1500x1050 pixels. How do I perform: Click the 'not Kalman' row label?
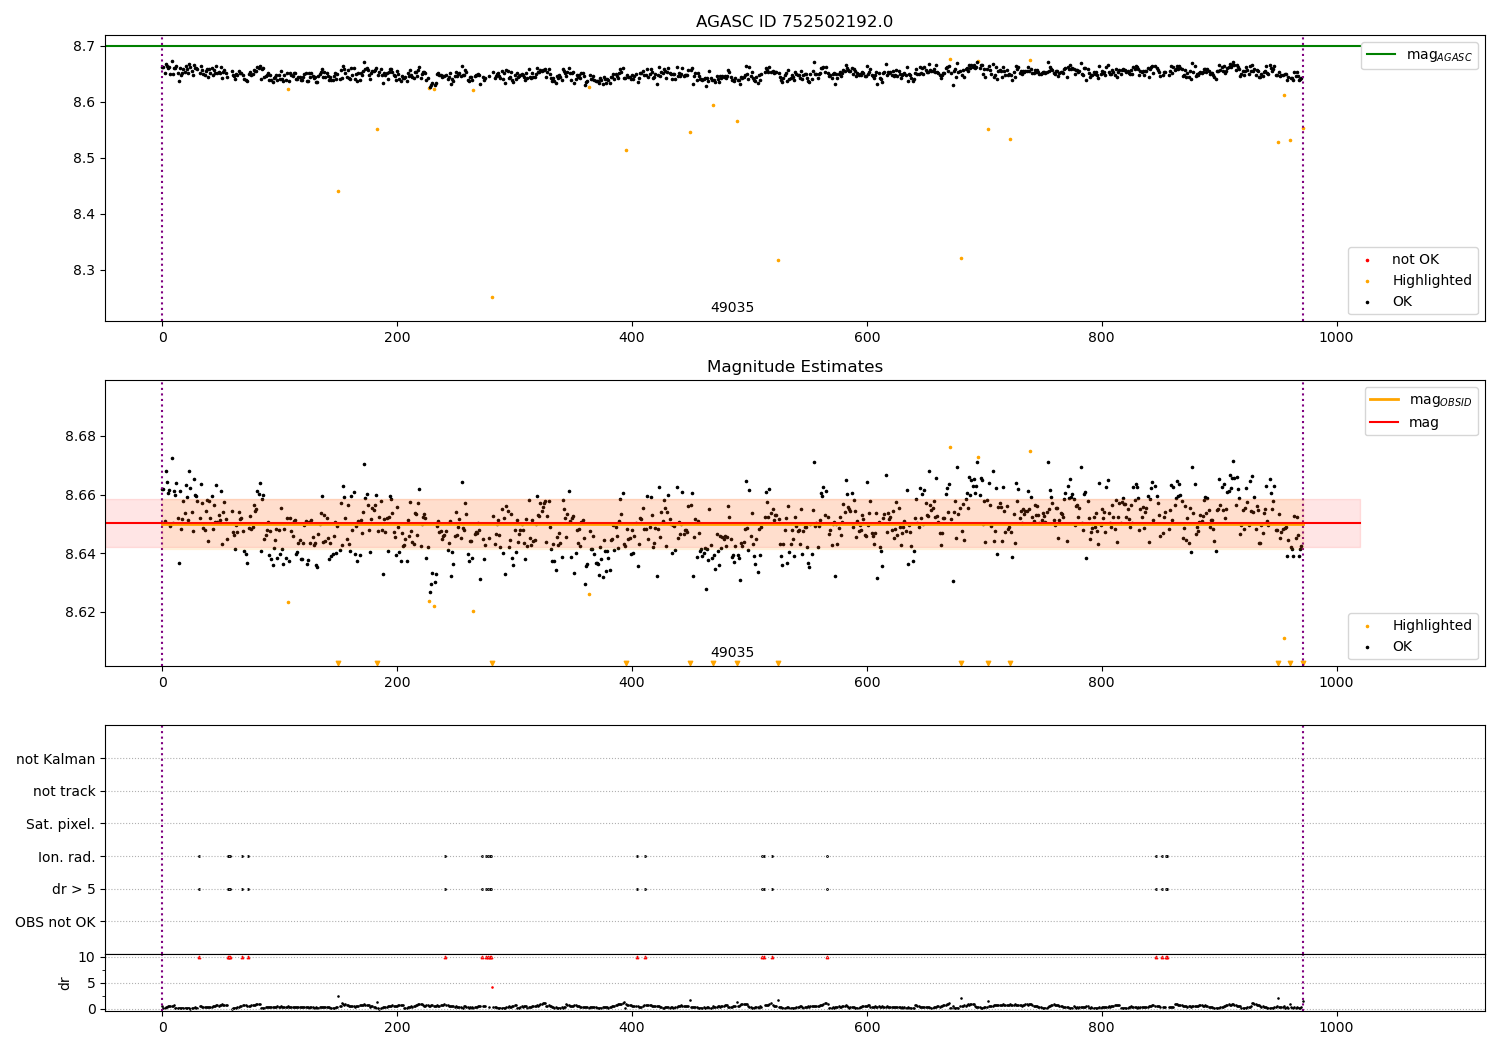tap(56, 760)
